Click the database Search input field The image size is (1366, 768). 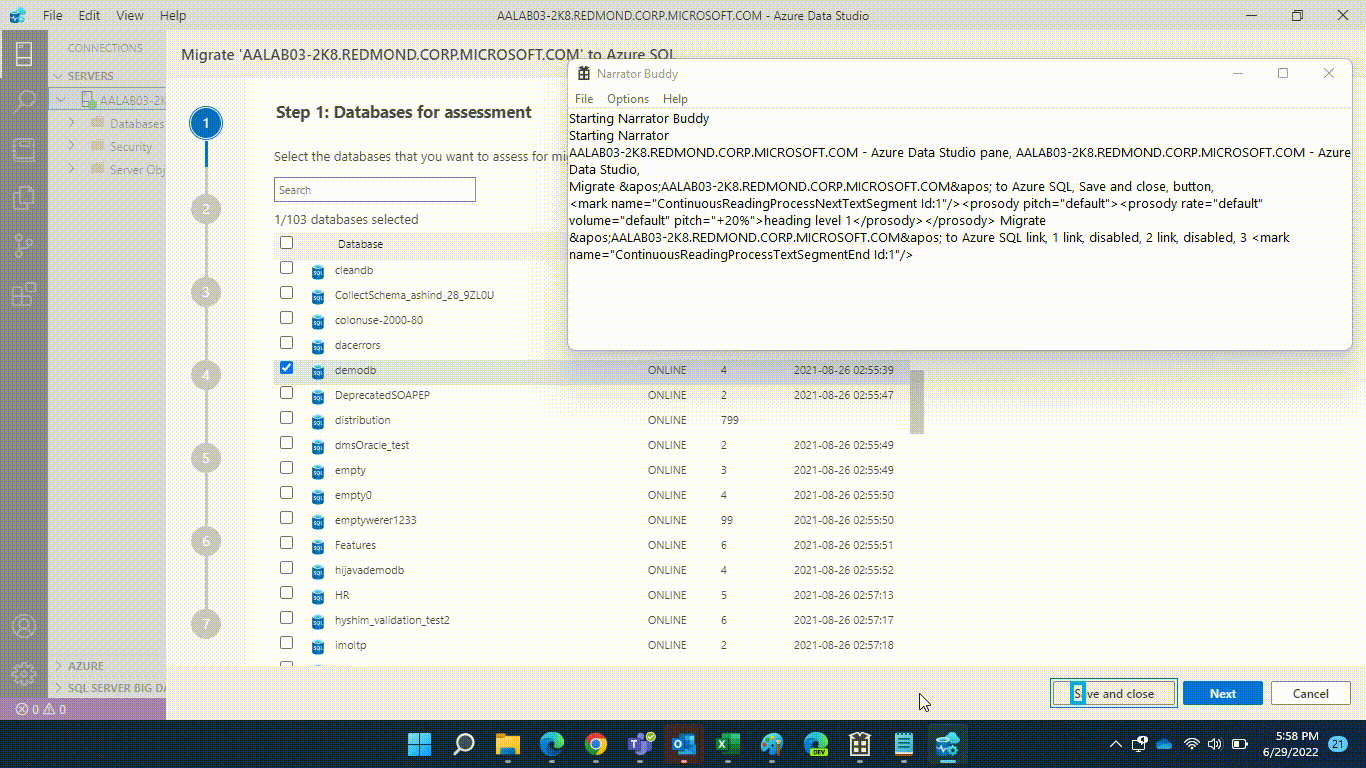coord(374,189)
